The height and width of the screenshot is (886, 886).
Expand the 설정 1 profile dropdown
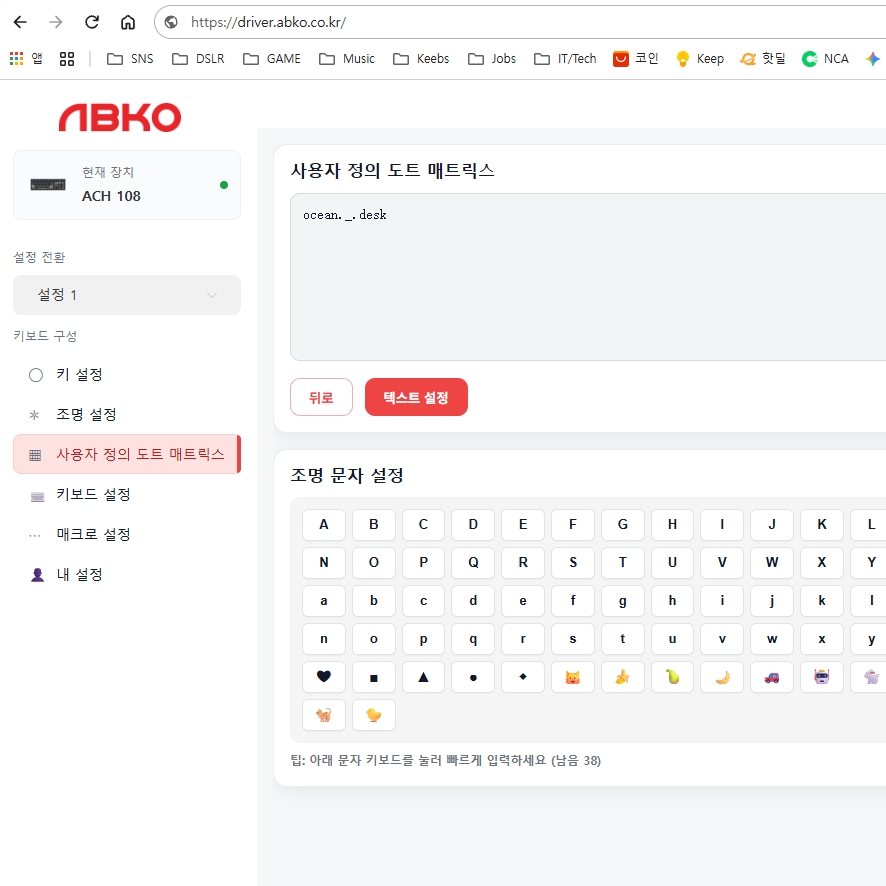click(x=127, y=295)
